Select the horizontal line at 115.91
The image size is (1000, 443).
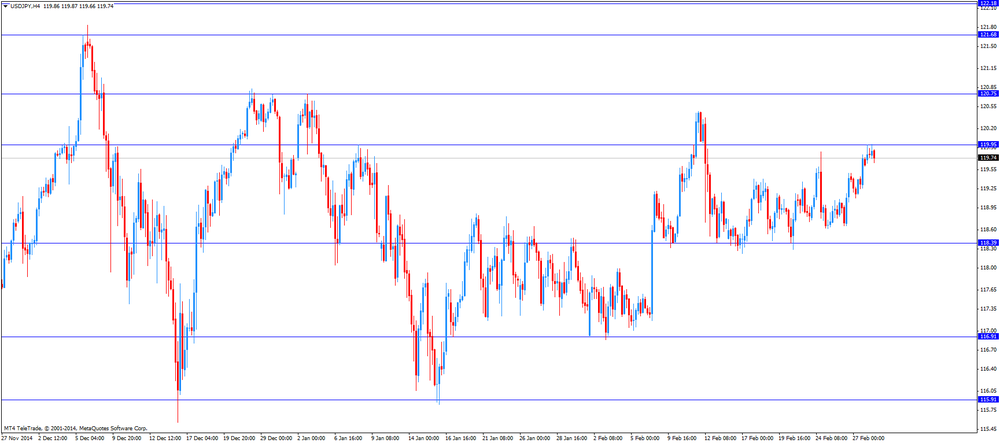point(489,399)
